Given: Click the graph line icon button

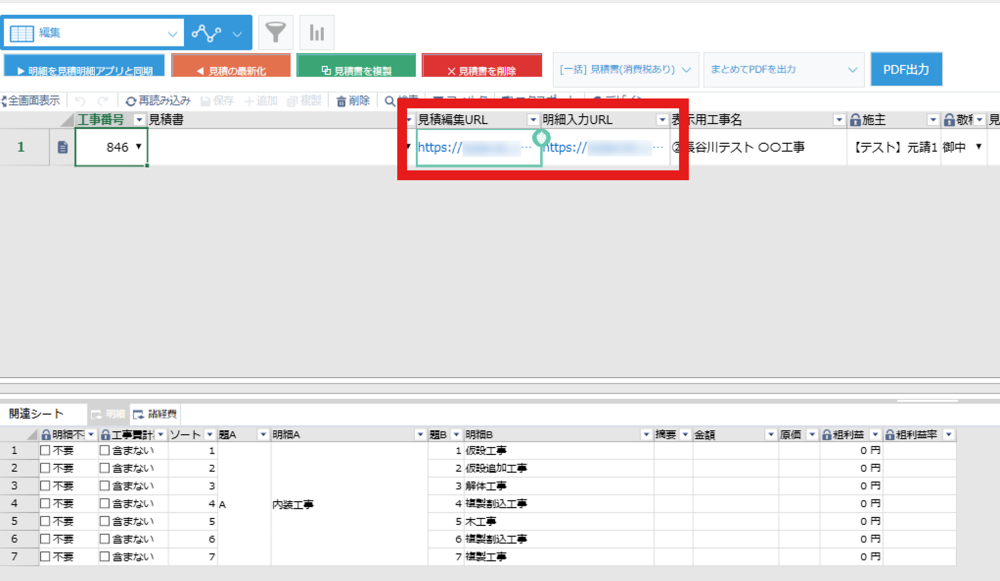Looking at the screenshot, I should tap(206, 33).
